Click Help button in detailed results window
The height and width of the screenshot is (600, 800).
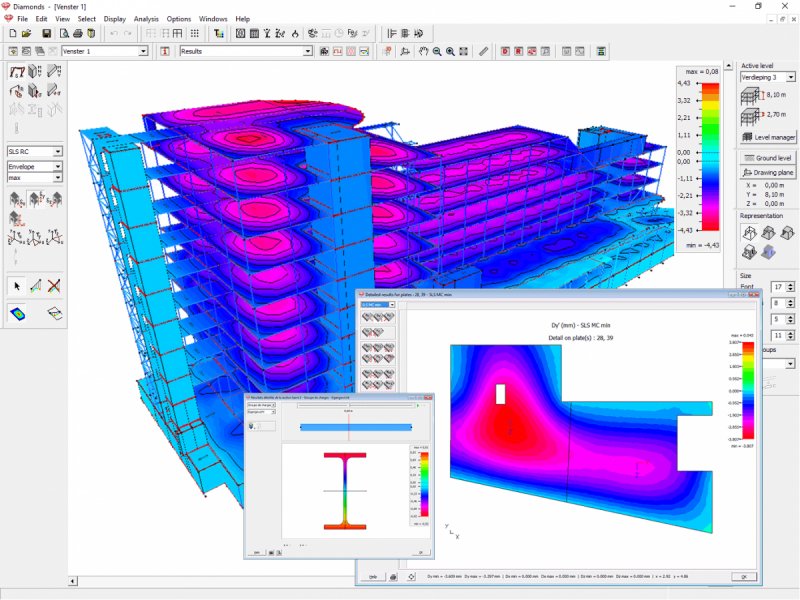[x=373, y=577]
